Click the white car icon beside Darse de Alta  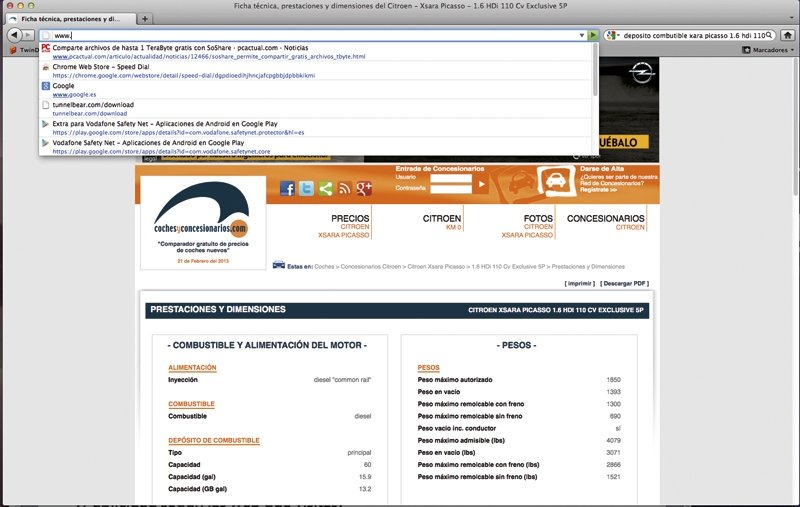[x=556, y=182]
